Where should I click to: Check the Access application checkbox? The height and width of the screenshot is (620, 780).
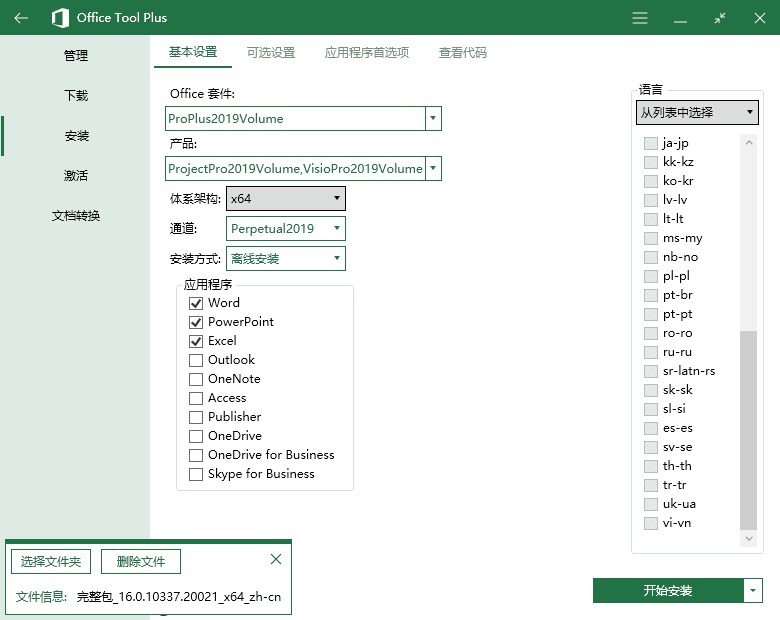point(196,398)
